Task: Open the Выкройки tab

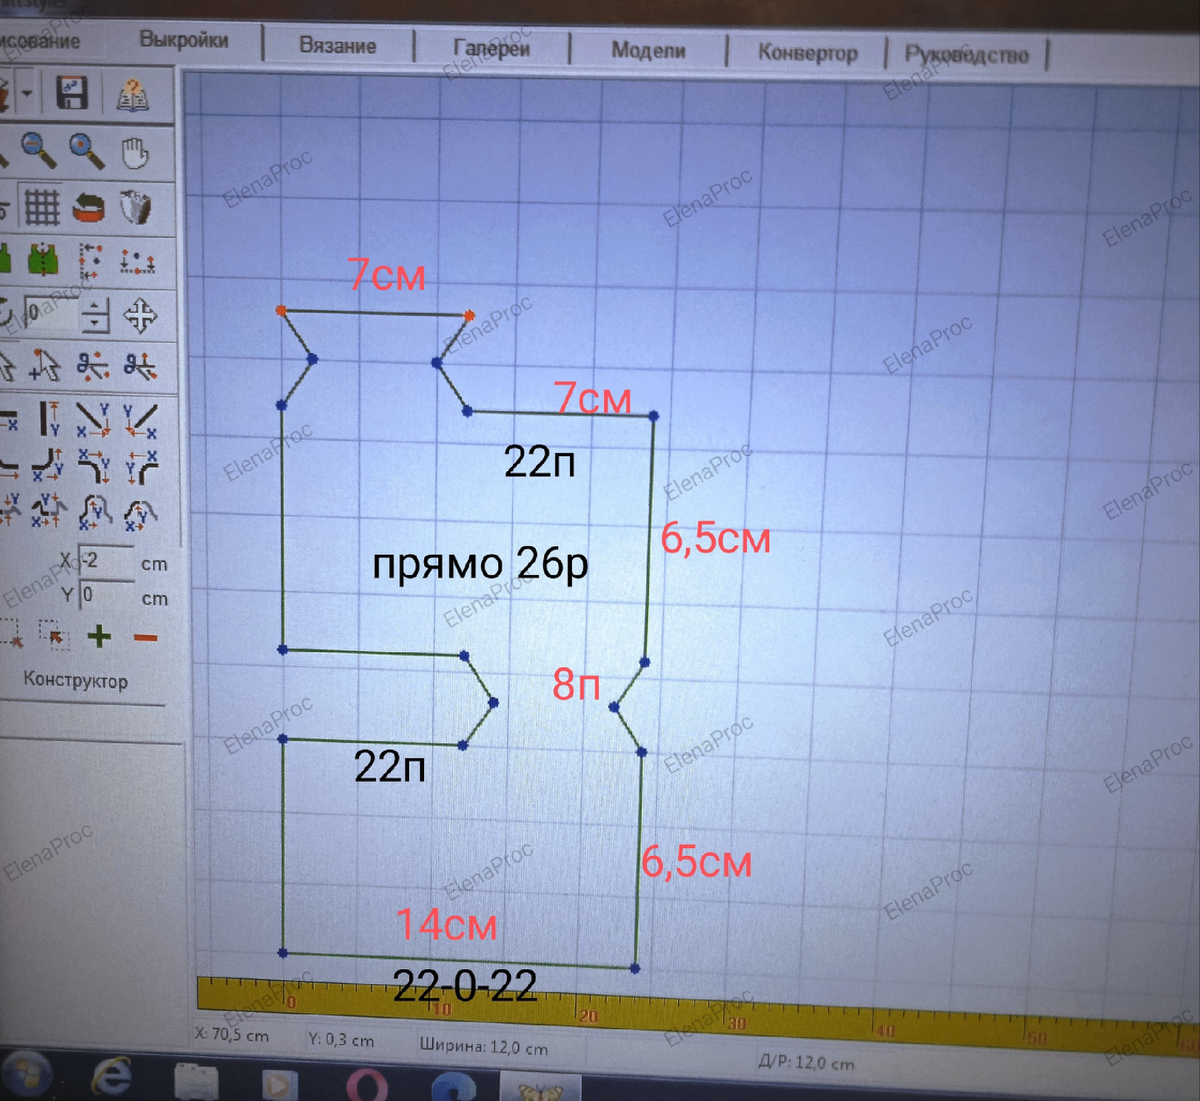Action: click(x=184, y=41)
